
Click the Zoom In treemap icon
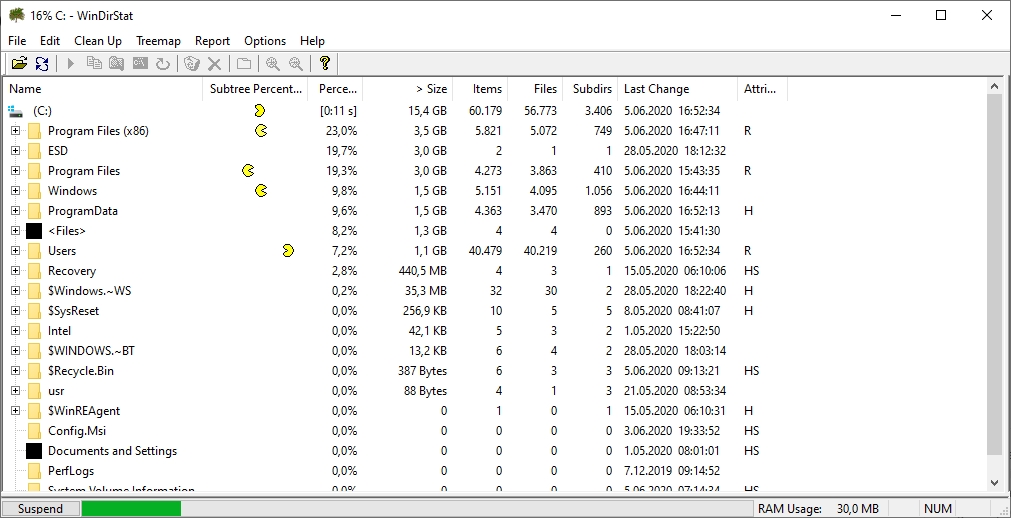273,63
